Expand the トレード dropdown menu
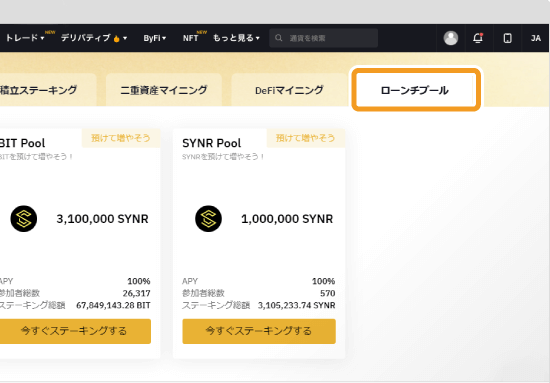 click(25, 38)
